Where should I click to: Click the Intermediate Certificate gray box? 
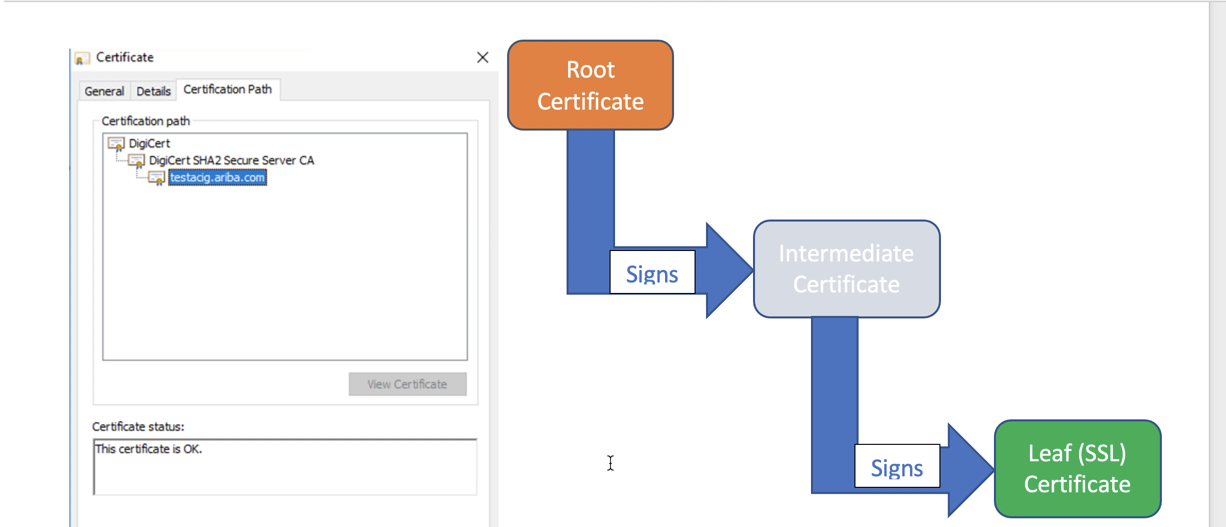(x=846, y=269)
